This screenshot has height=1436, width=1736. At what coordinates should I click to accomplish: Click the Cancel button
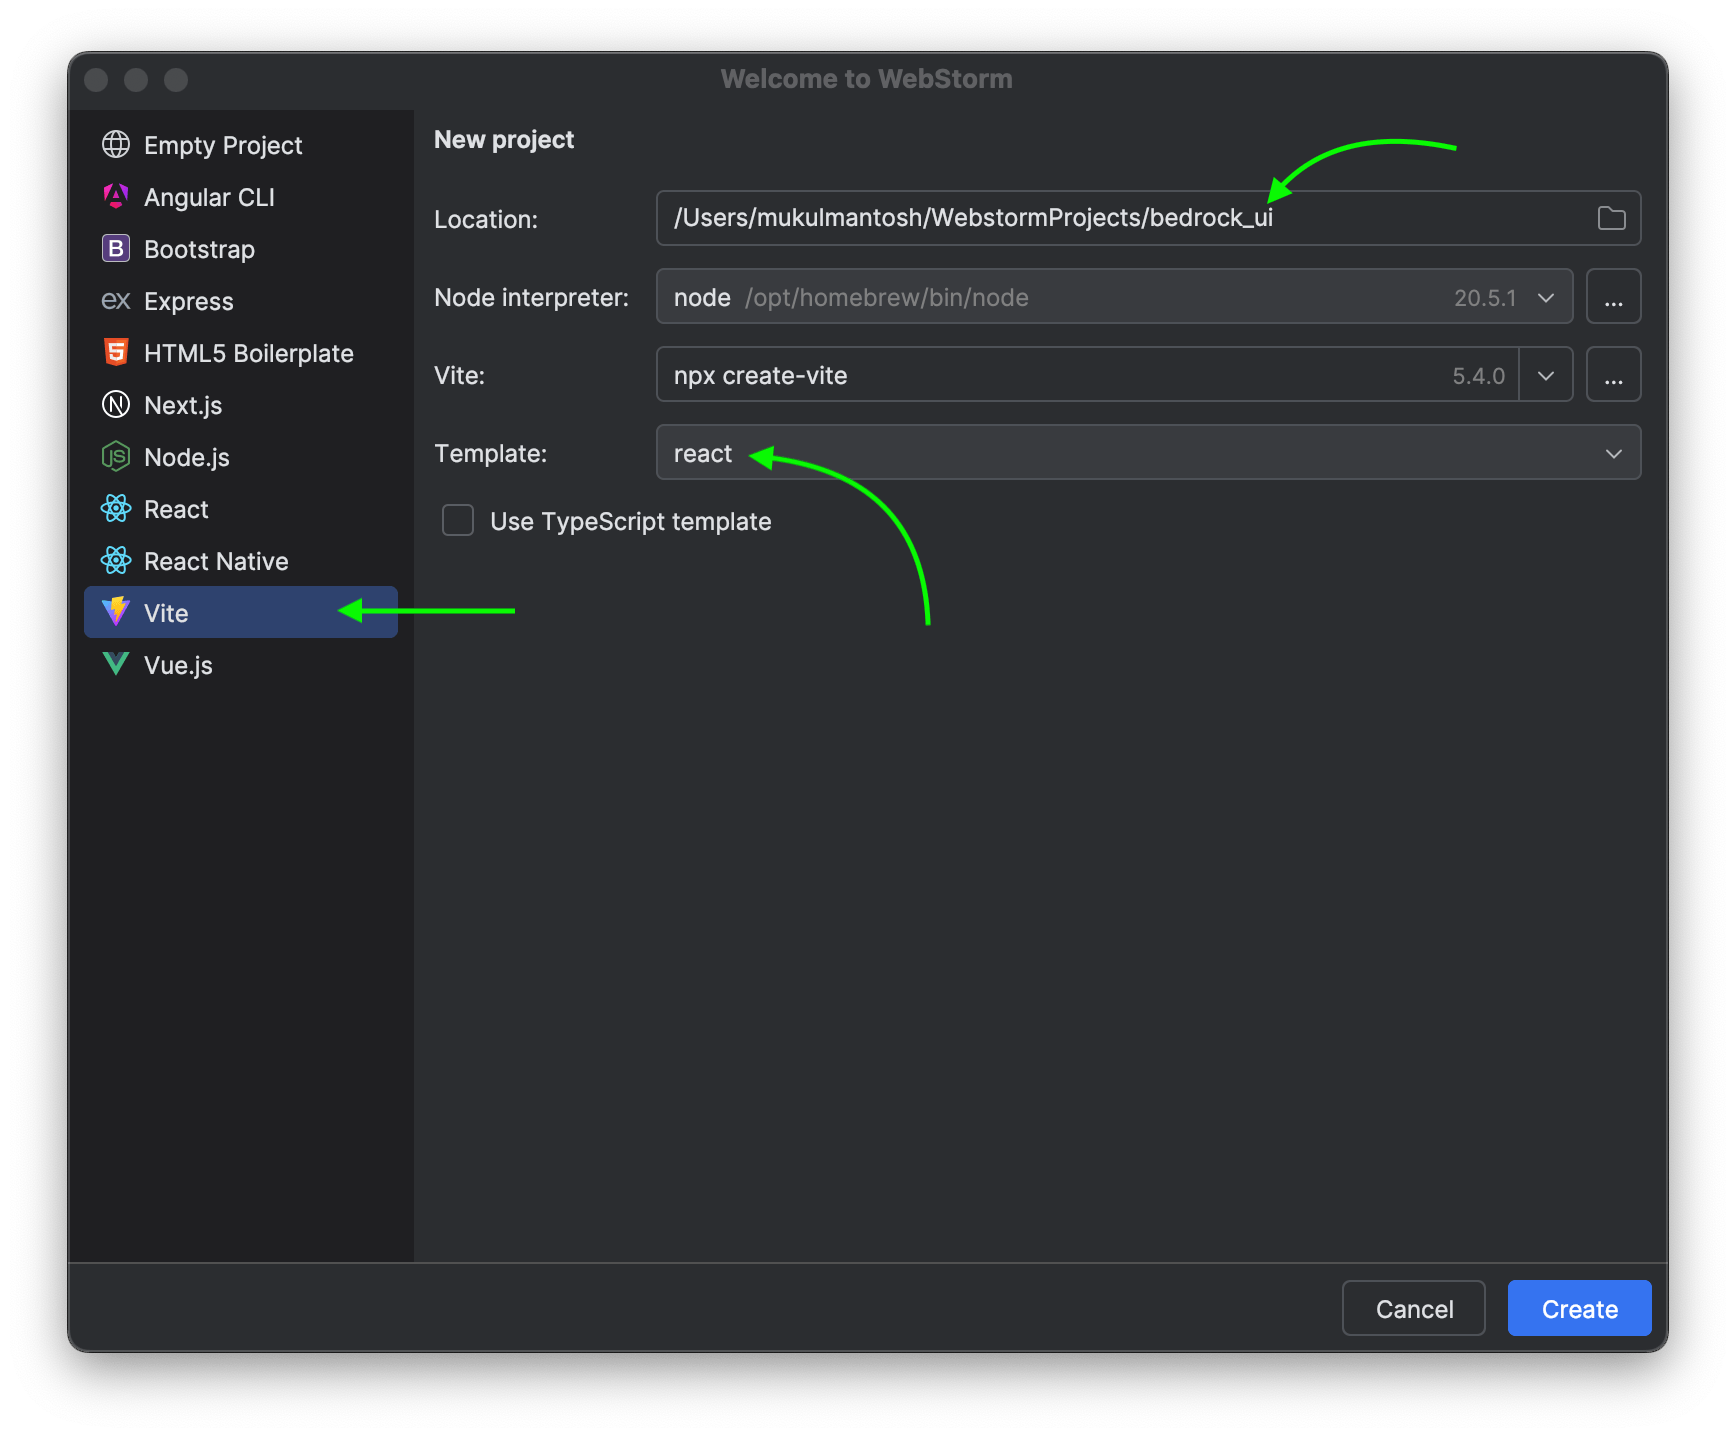[1413, 1307]
